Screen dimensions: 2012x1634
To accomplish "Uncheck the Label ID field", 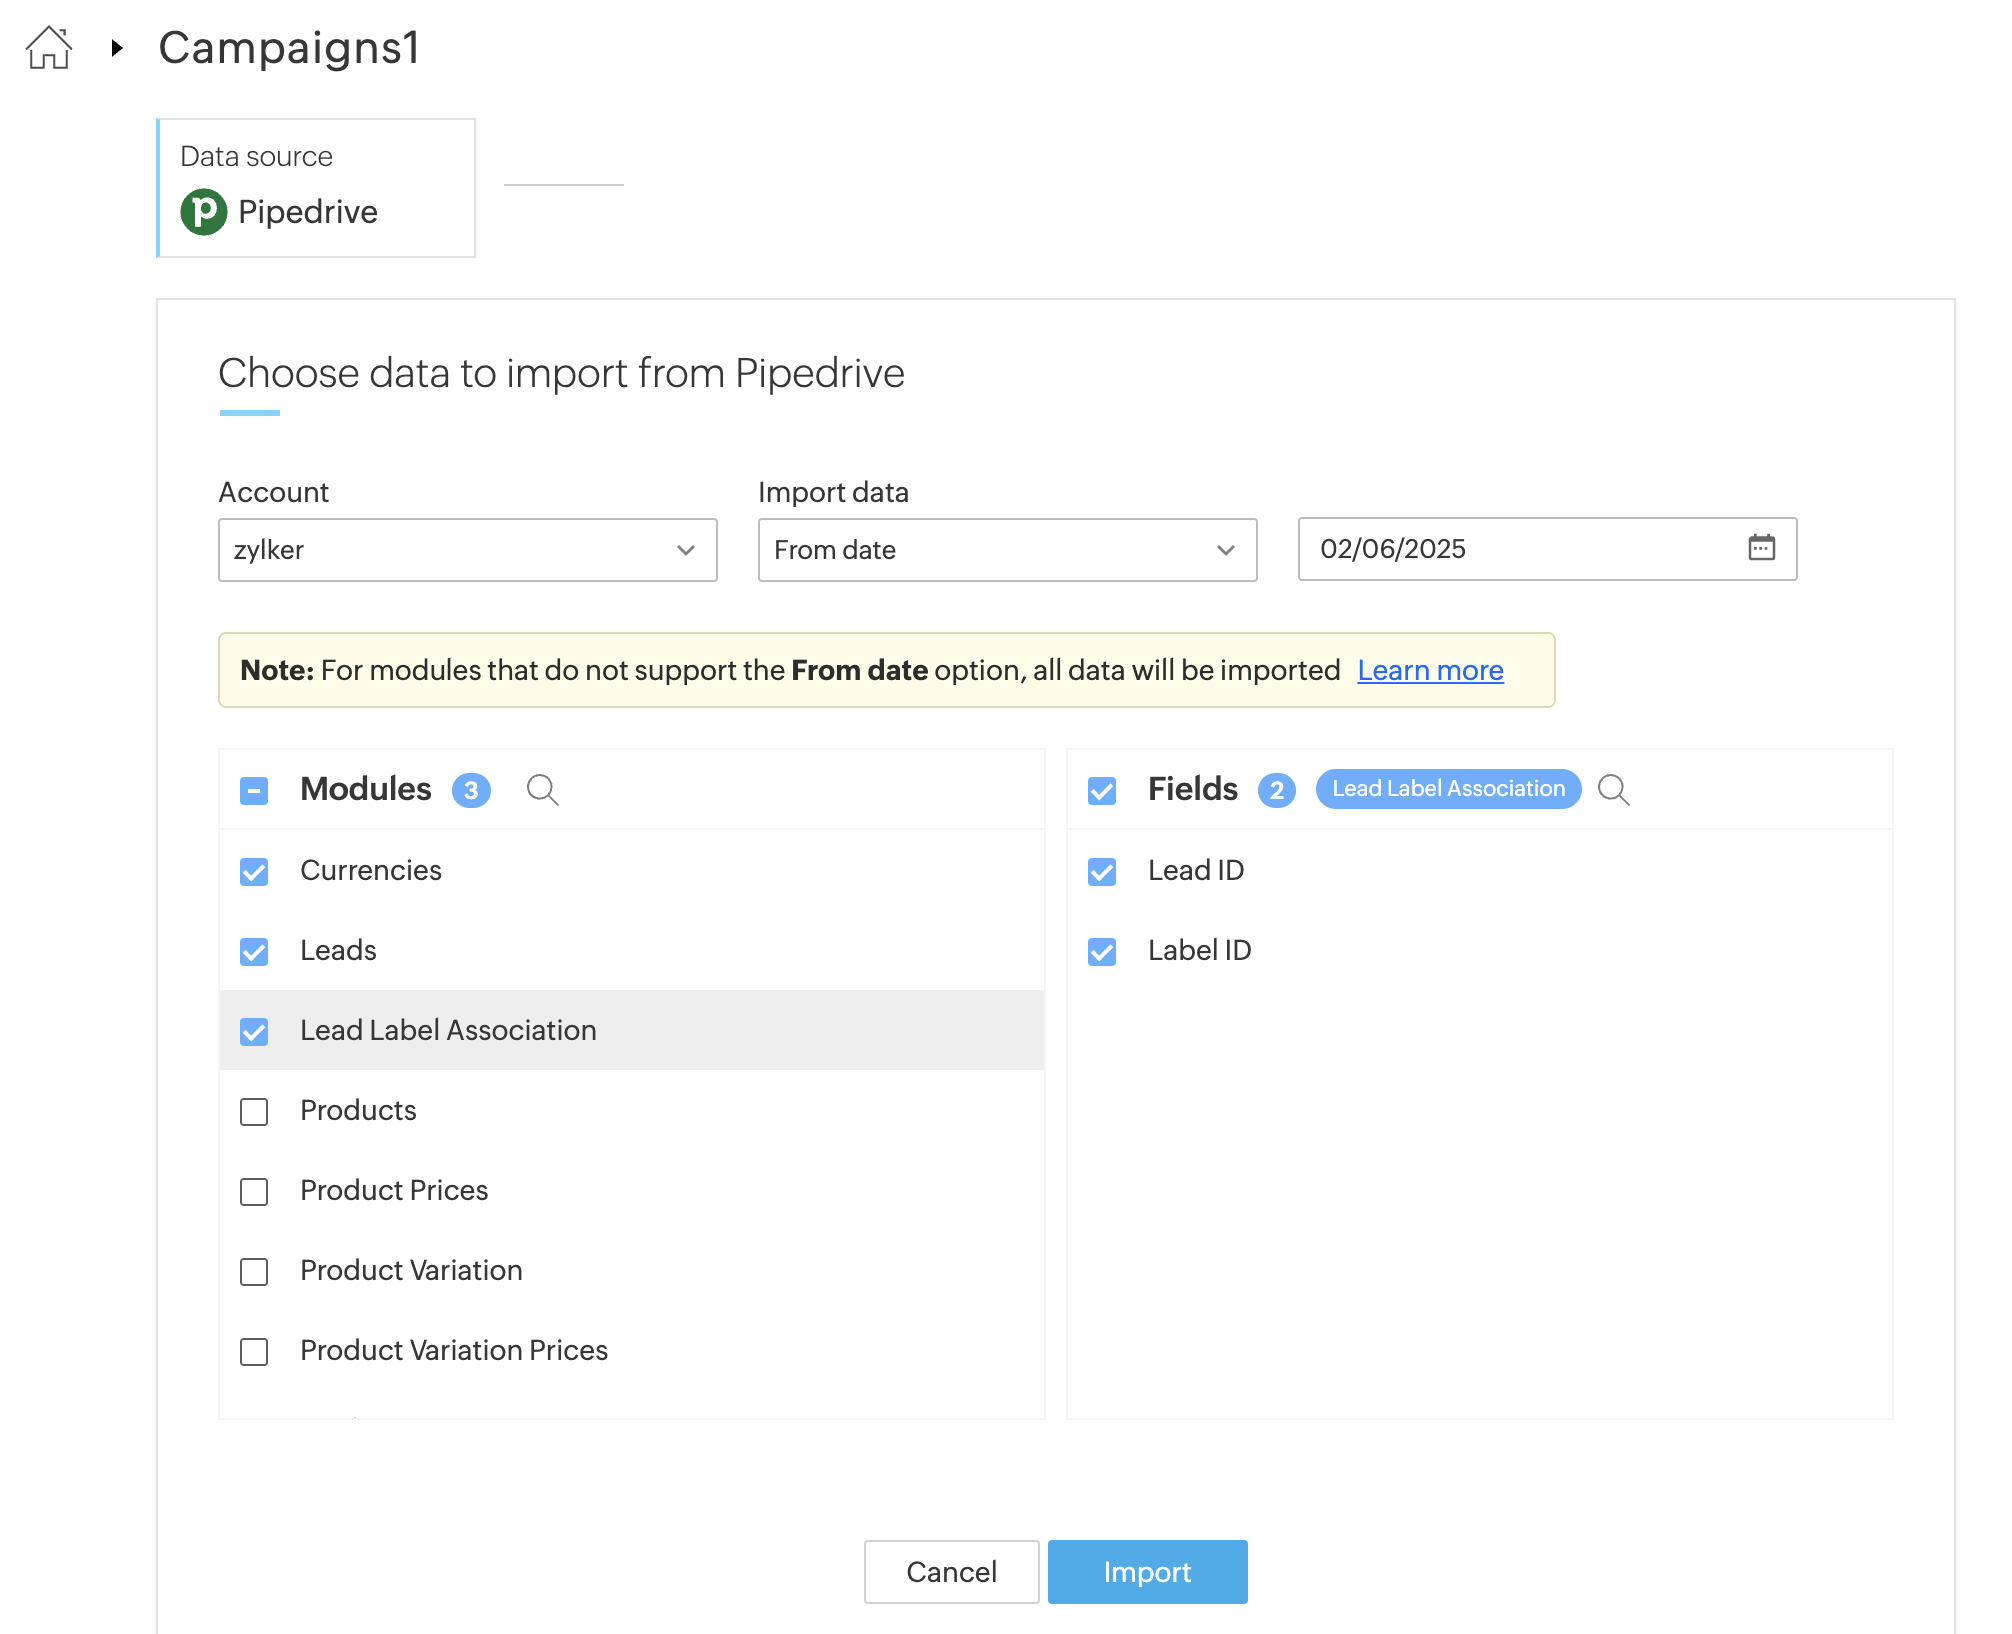I will point(1102,952).
